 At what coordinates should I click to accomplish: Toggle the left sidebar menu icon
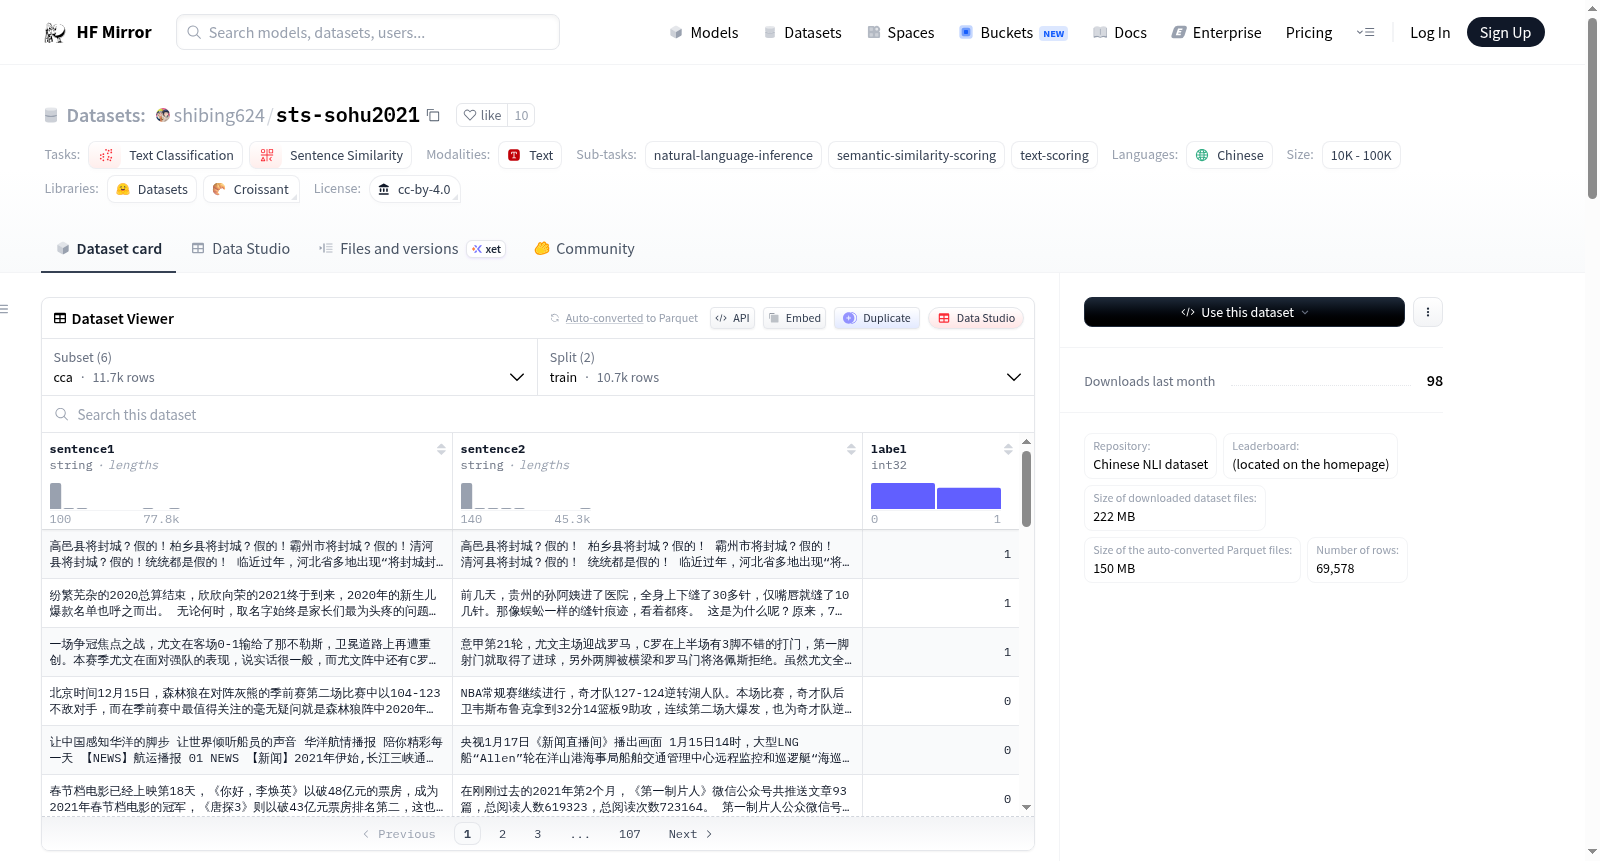click(4, 309)
